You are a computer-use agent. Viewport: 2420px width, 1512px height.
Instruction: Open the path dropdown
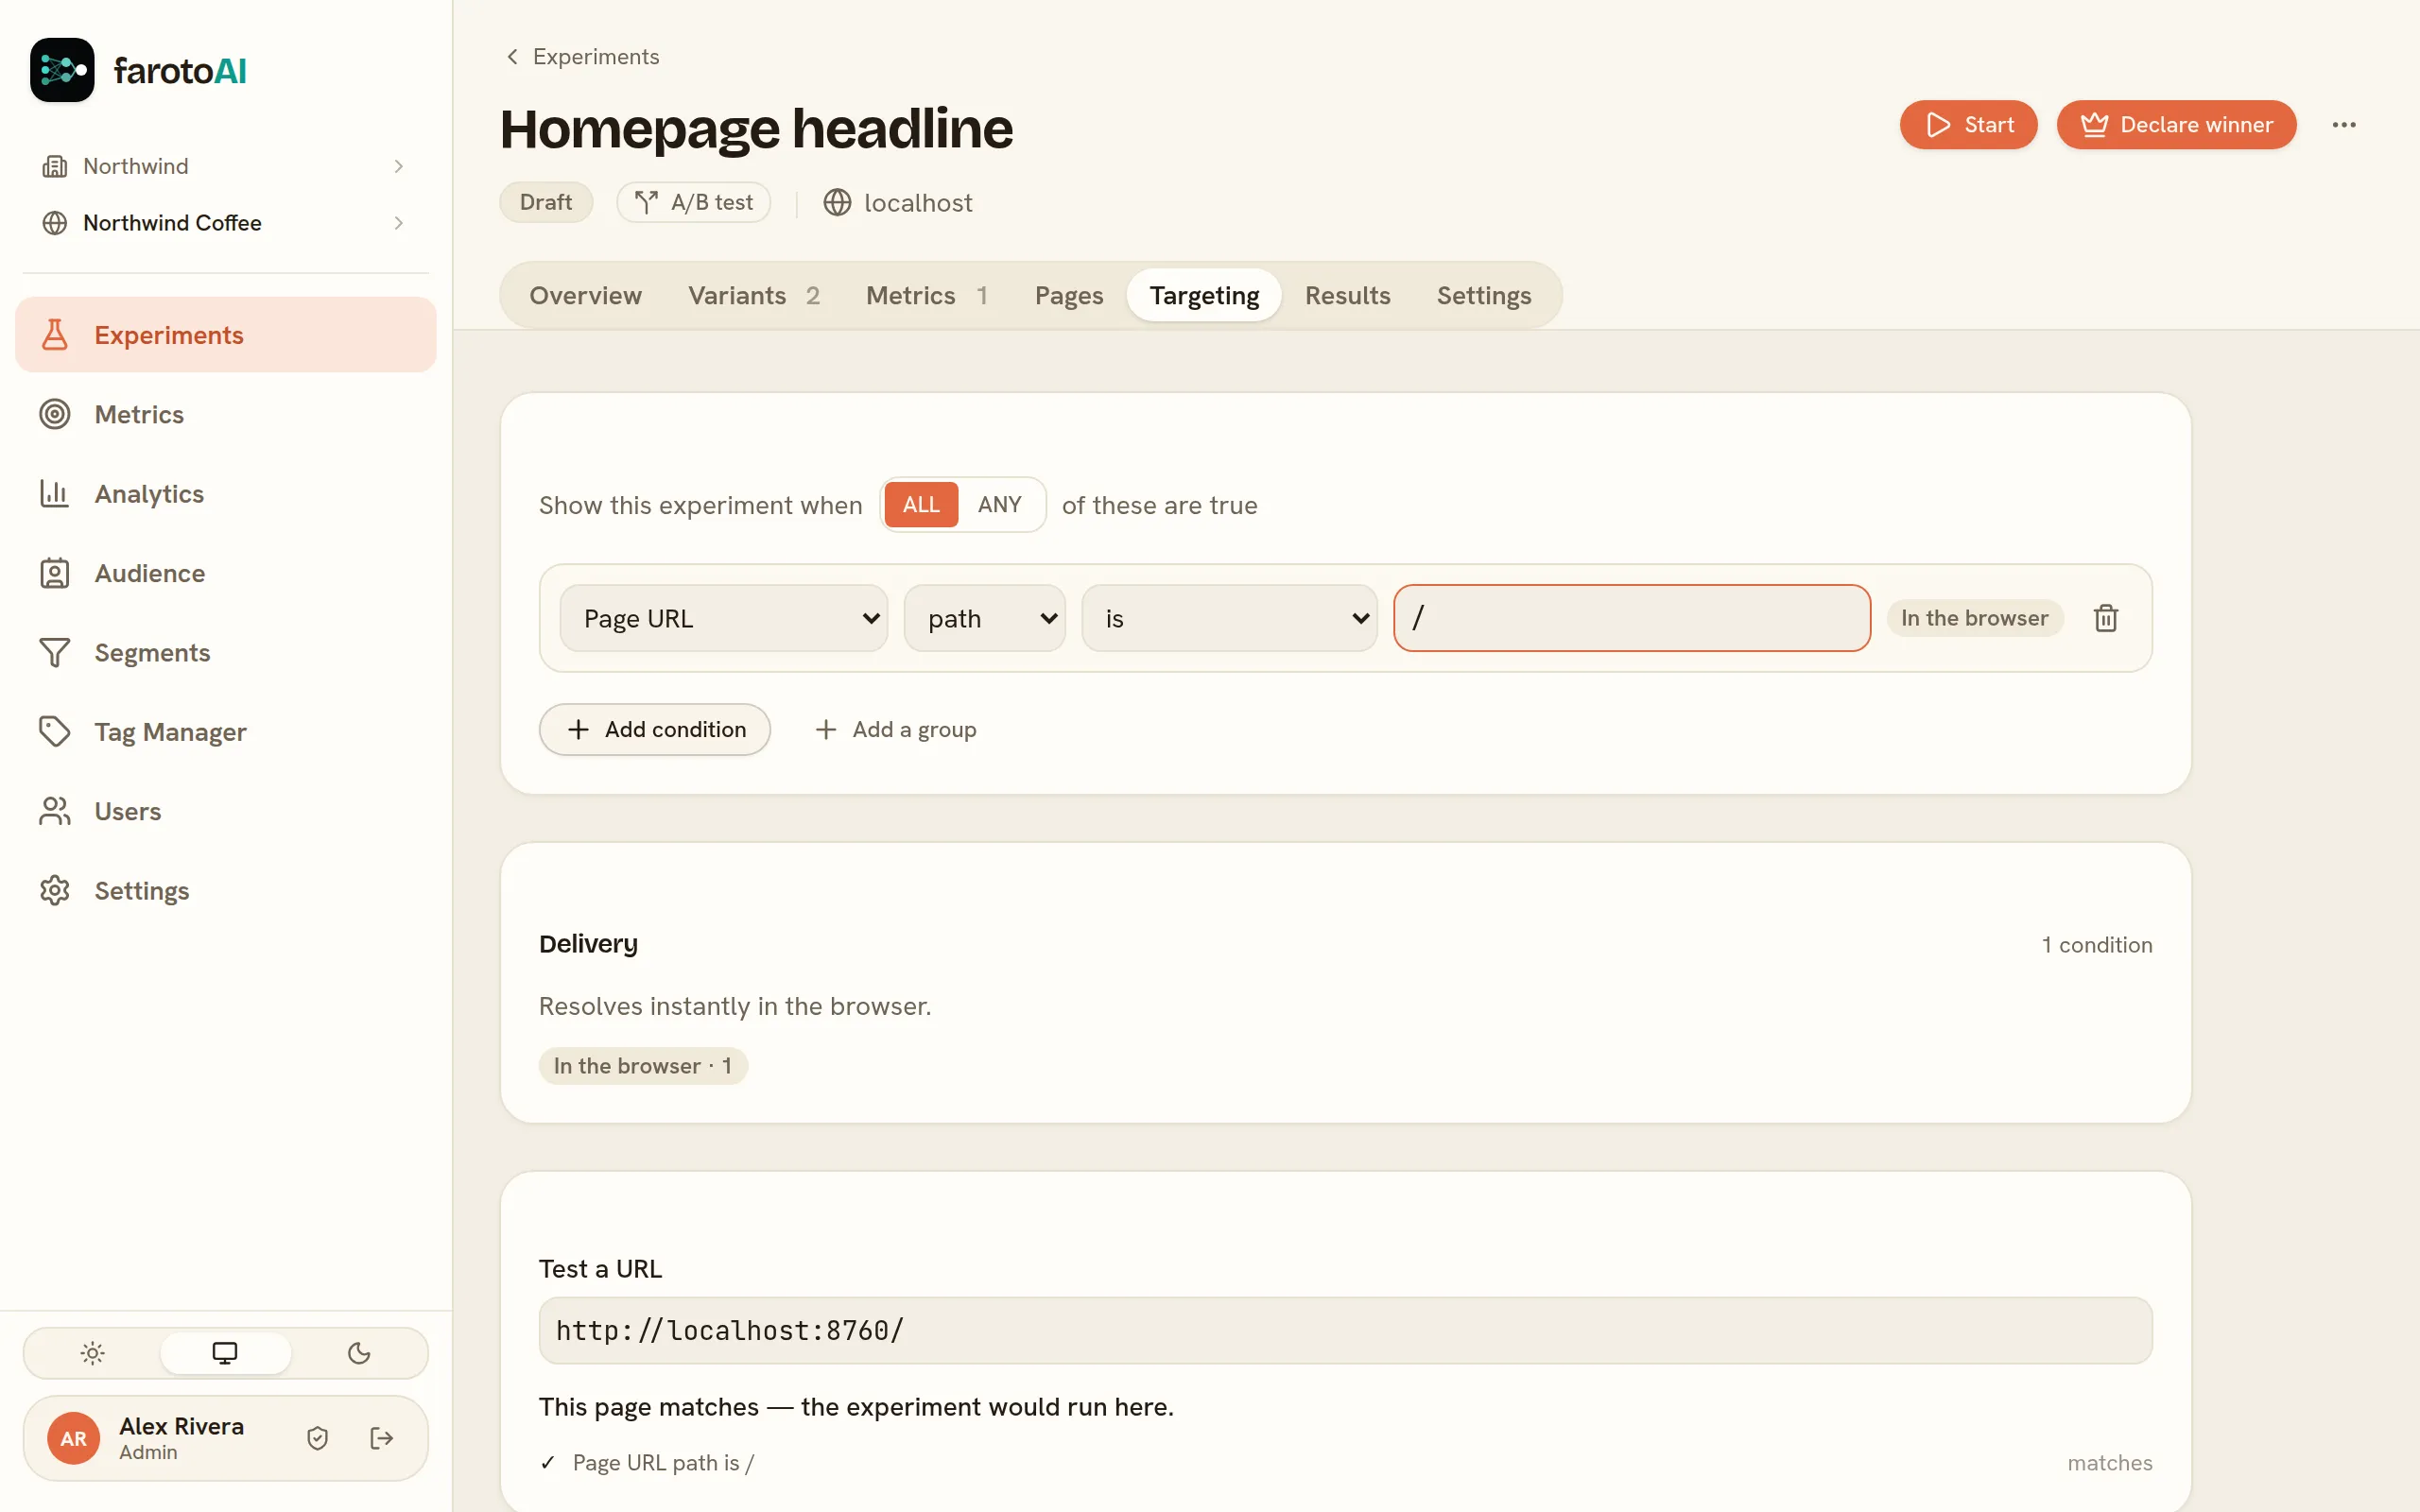click(985, 618)
